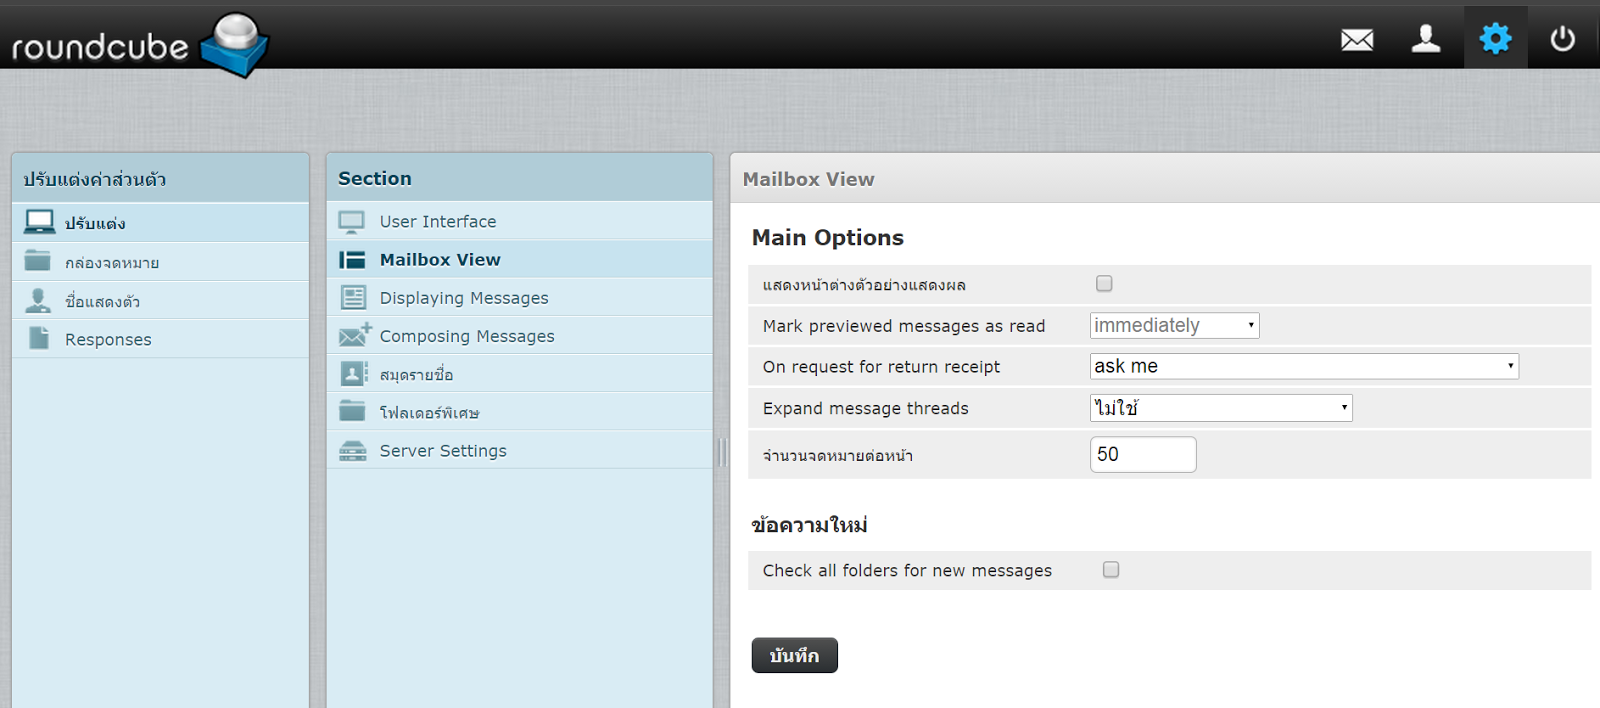
Task: Click the Logout power icon
Action: tap(1562, 39)
